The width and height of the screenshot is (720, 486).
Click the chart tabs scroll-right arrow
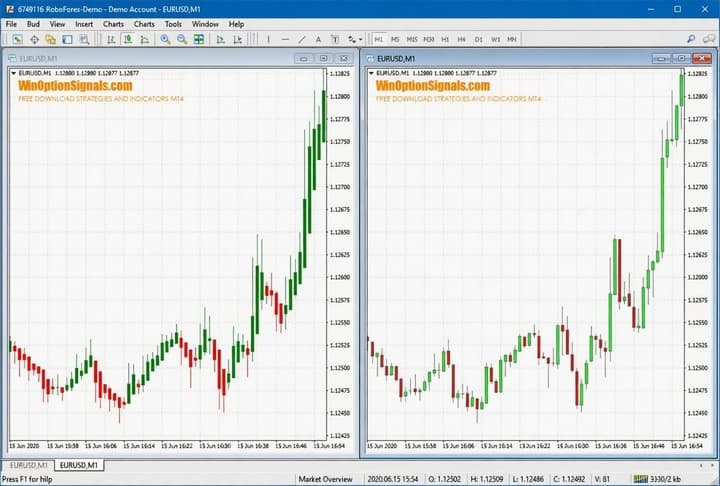pyautogui.click(x=712, y=465)
